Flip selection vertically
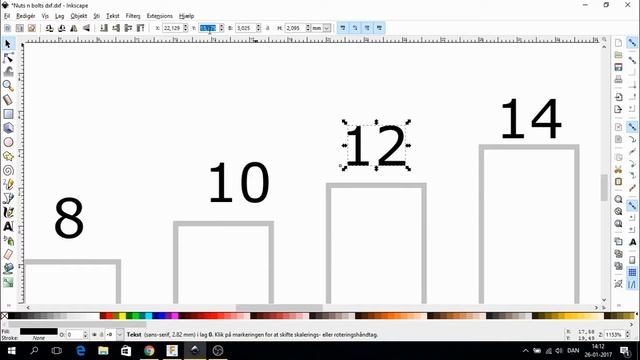This screenshot has width=640, height=360. tap(86, 28)
